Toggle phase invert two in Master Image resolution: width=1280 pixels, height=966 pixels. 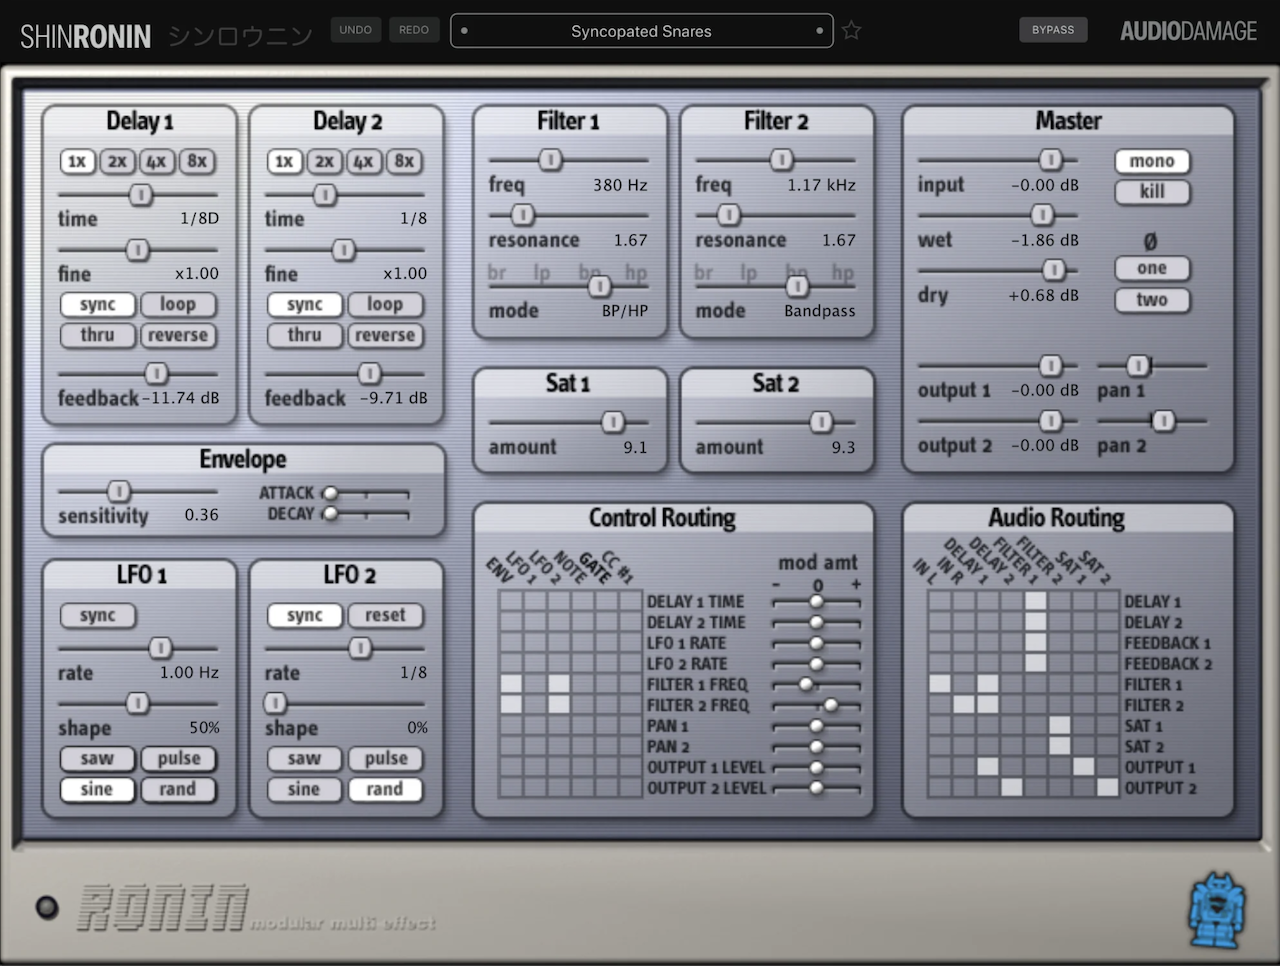(1152, 300)
